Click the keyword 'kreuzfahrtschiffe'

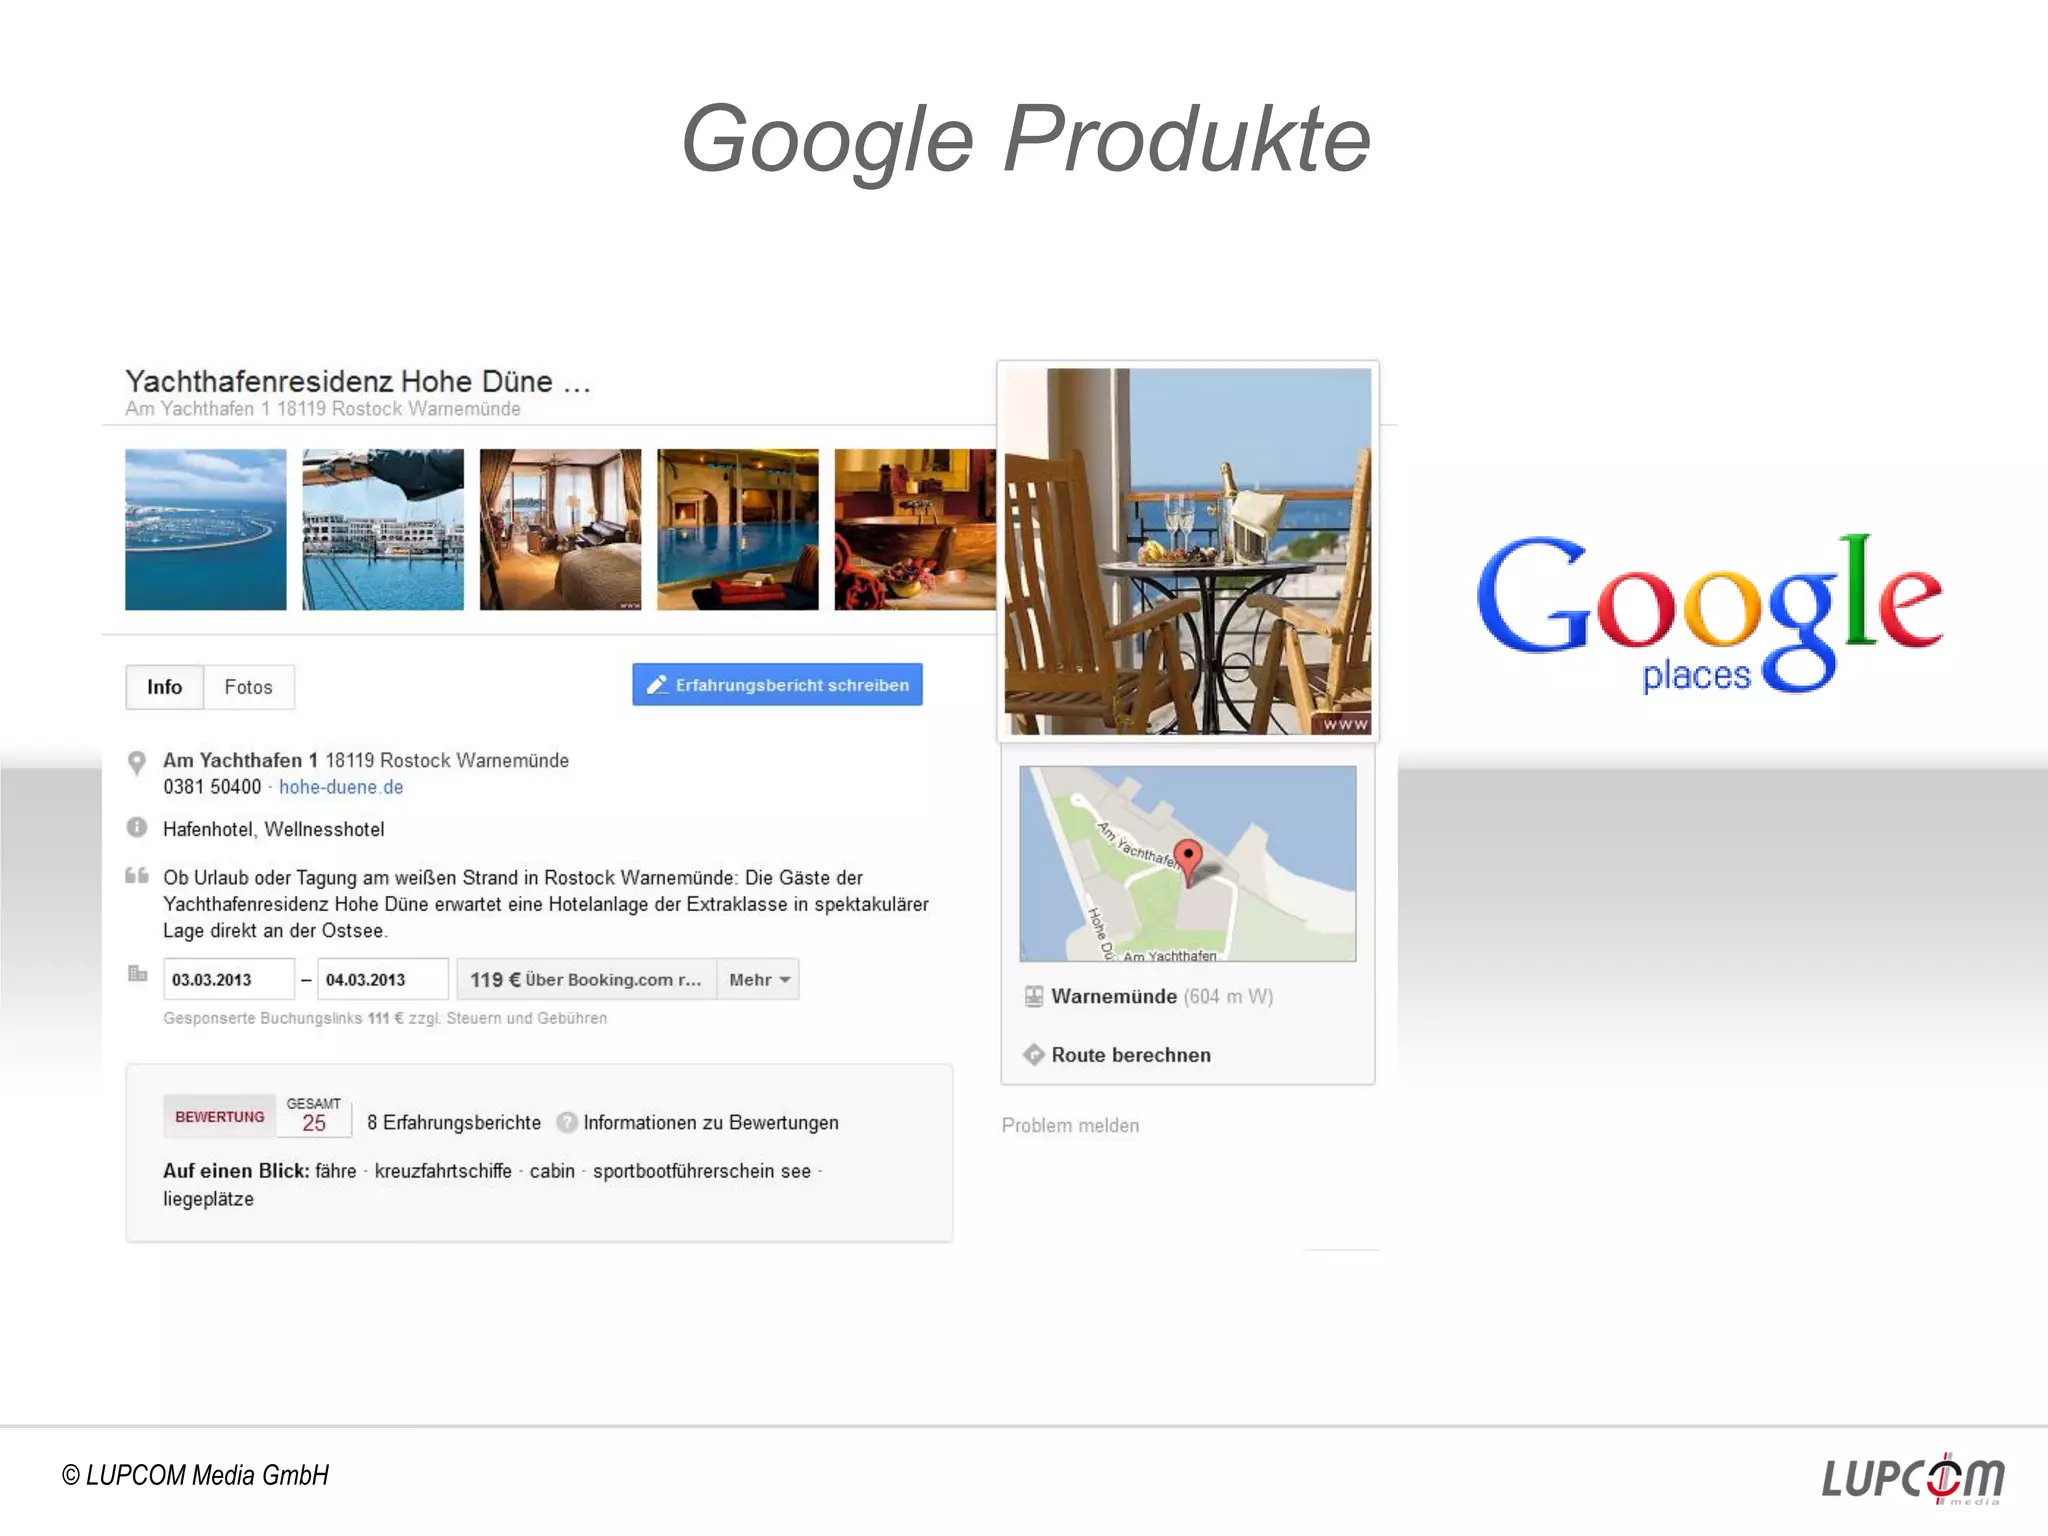coord(443,1170)
